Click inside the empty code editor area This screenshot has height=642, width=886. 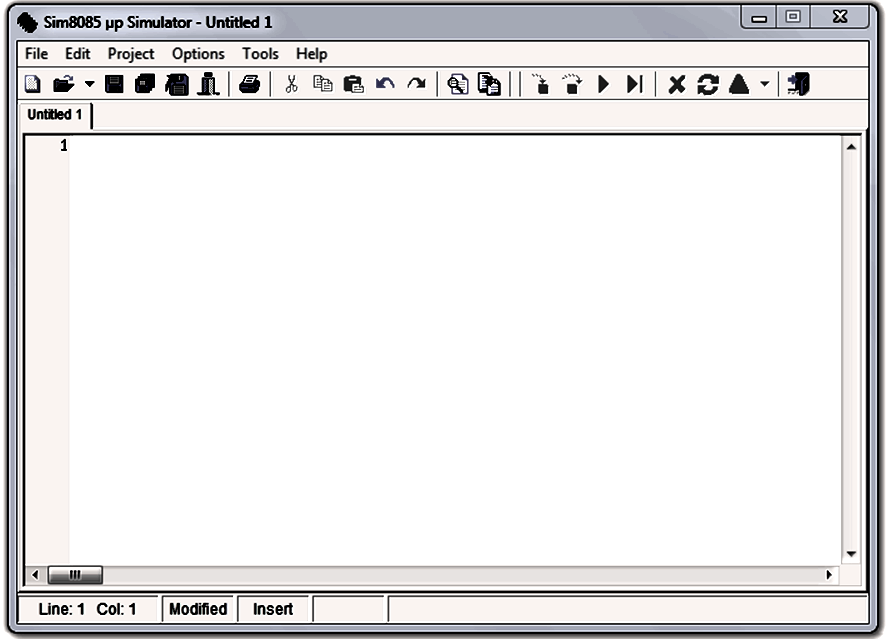coord(455,350)
